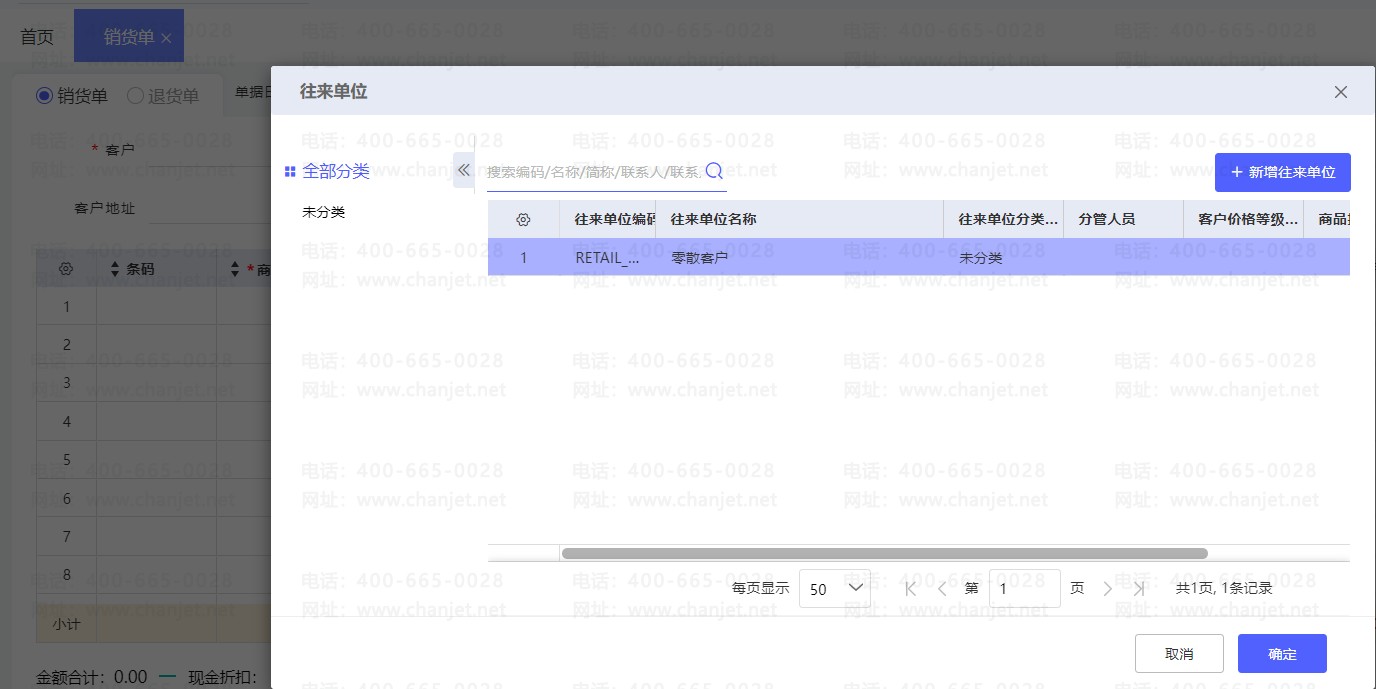
Task: Click the 取消 button
Action: (1179, 654)
